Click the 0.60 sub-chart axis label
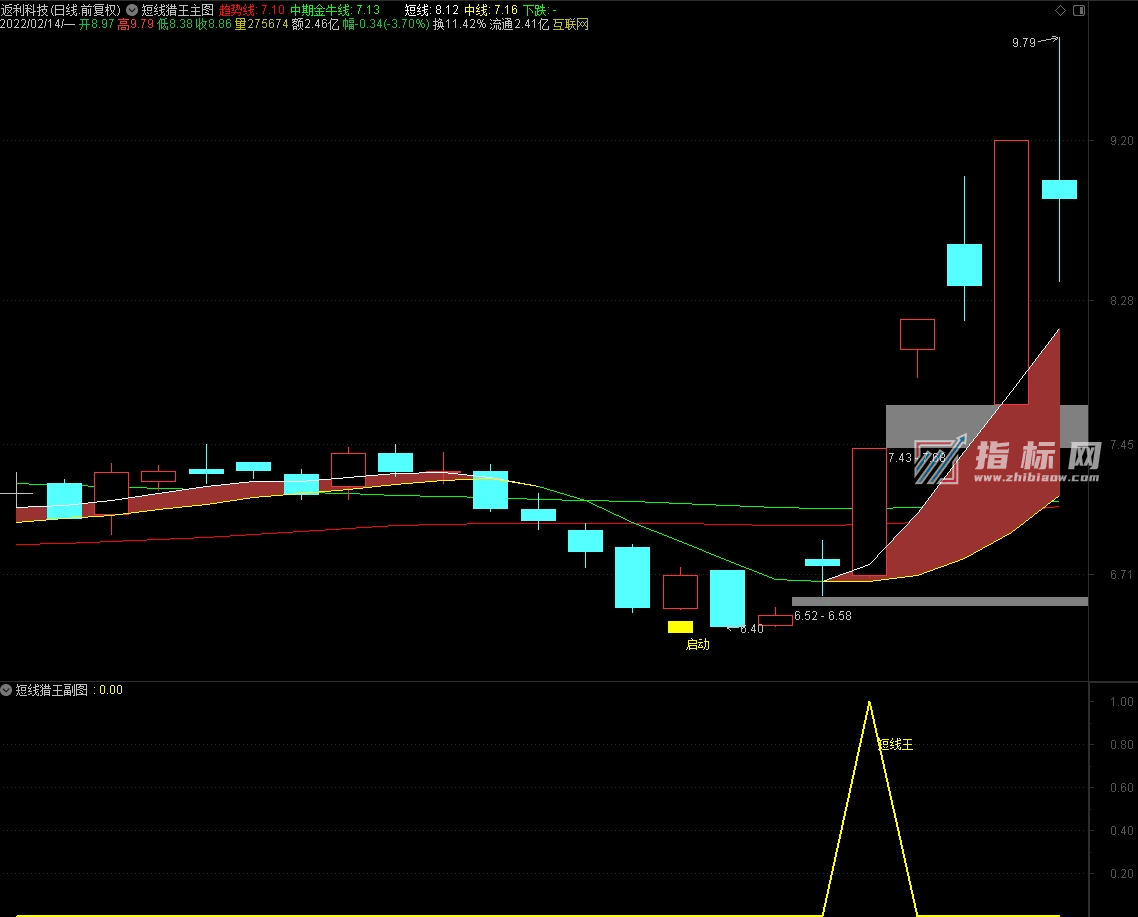Image resolution: width=1138 pixels, height=917 pixels. (x=1121, y=787)
